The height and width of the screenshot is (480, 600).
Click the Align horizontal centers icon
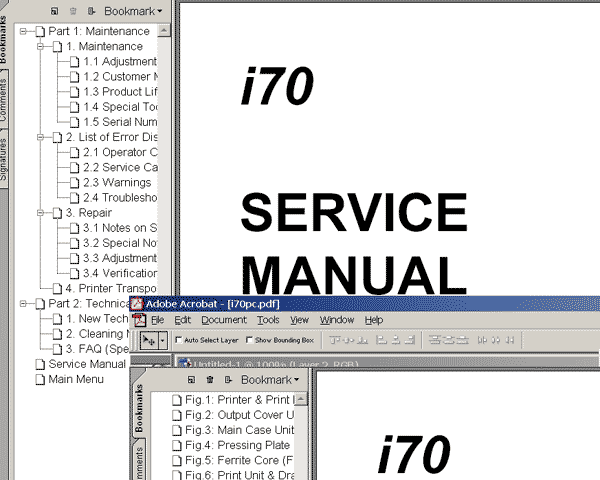click(395, 340)
